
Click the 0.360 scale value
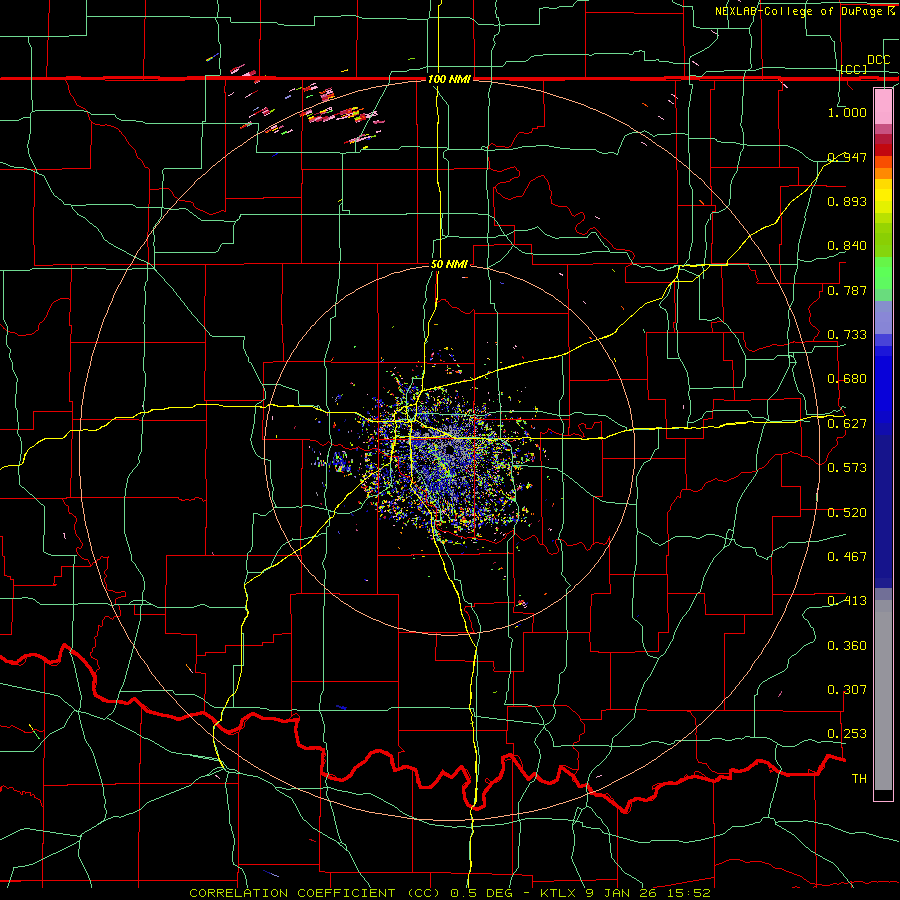pyautogui.click(x=847, y=646)
